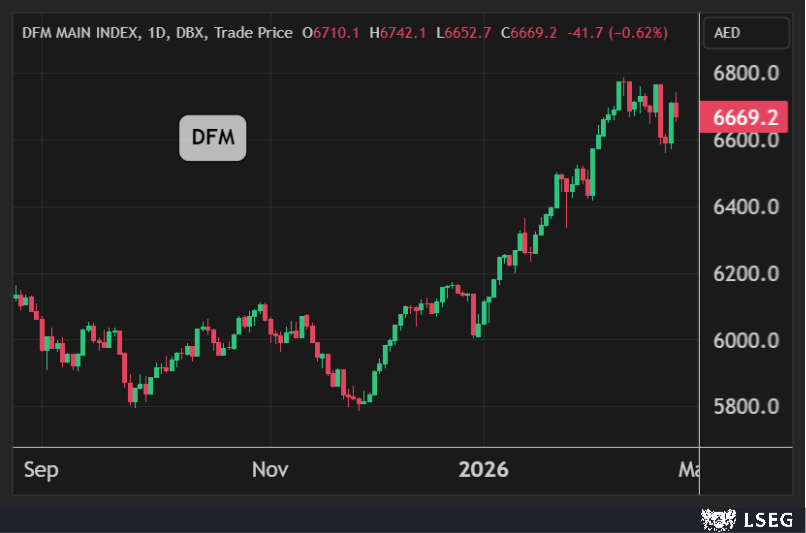Image resolution: width=806 pixels, height=533 pixels.
Task: Select the 2026 marker on time axis
Action: (483, 469)
